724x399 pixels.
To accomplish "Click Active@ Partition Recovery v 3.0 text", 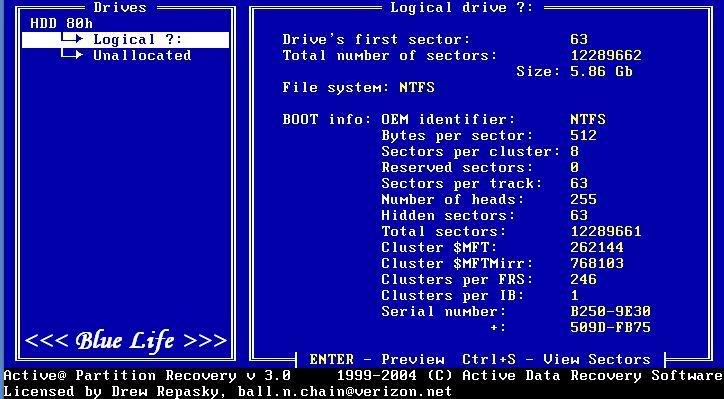I will pos(147,375).
